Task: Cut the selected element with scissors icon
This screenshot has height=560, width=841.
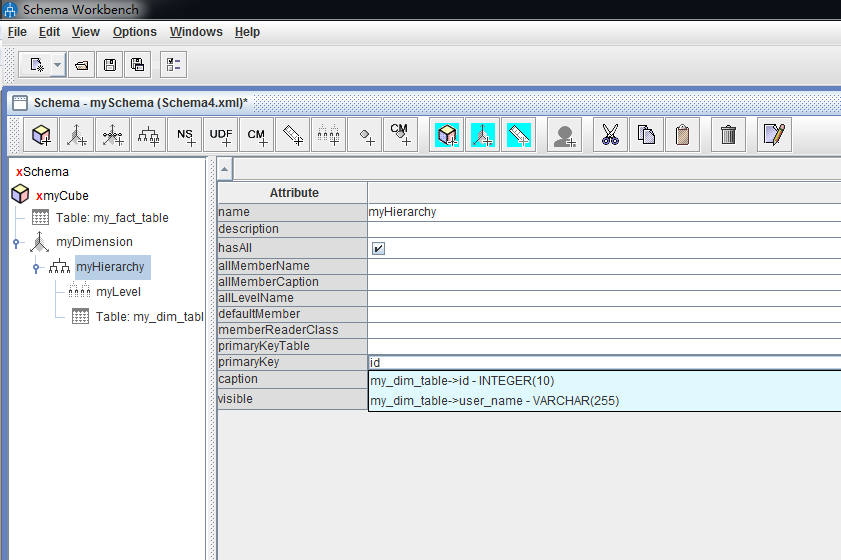Action: (610, 134)
